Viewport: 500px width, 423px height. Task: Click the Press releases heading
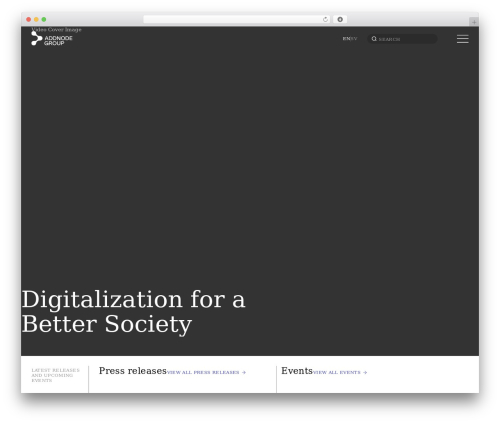pos(133,371)
